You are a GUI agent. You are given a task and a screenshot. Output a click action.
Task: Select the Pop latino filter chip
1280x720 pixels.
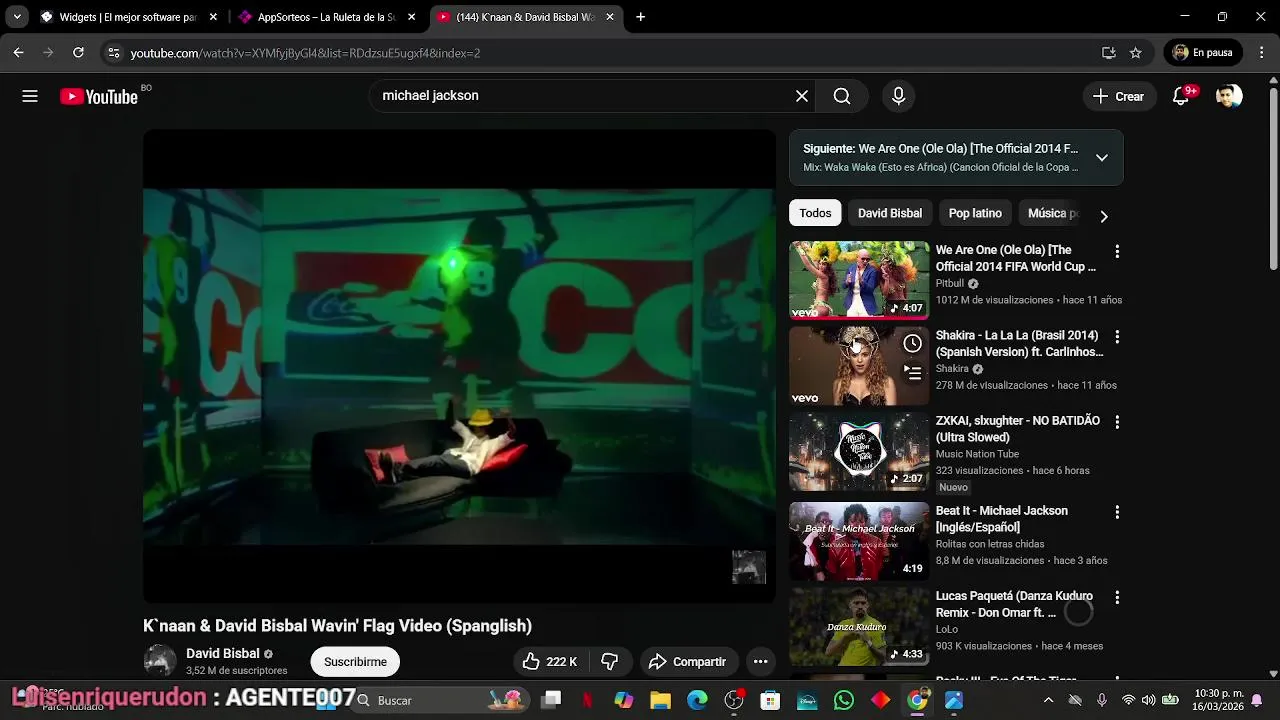pos(975,213)
